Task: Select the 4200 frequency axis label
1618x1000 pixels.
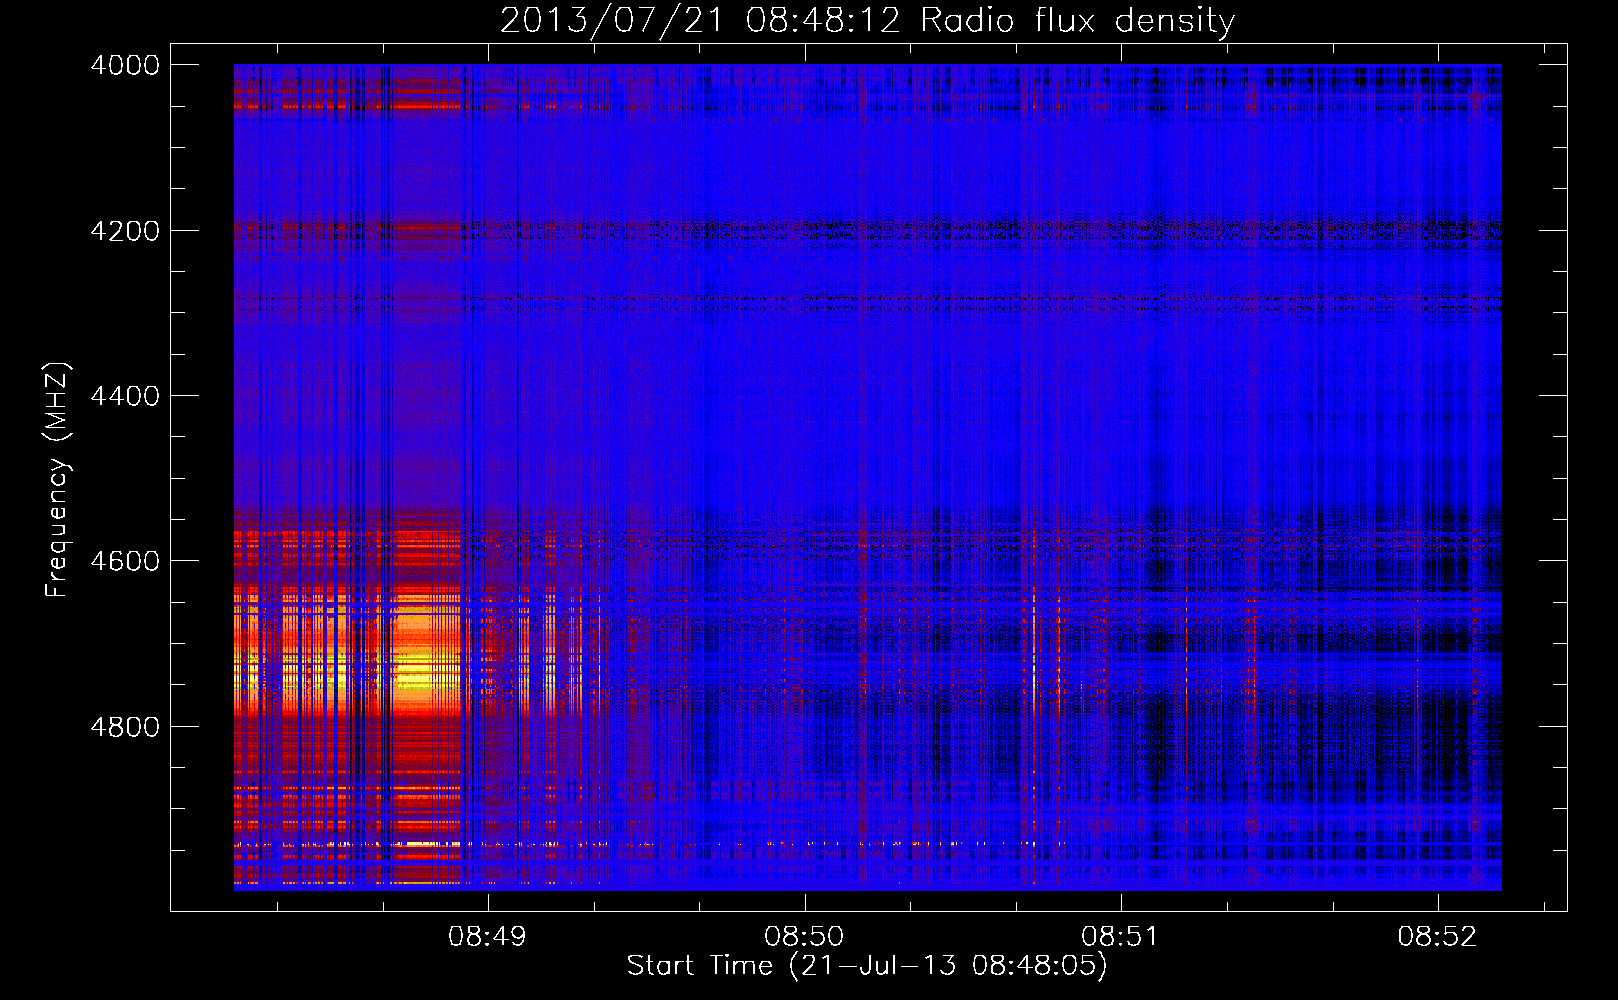Action: point(125,231)
